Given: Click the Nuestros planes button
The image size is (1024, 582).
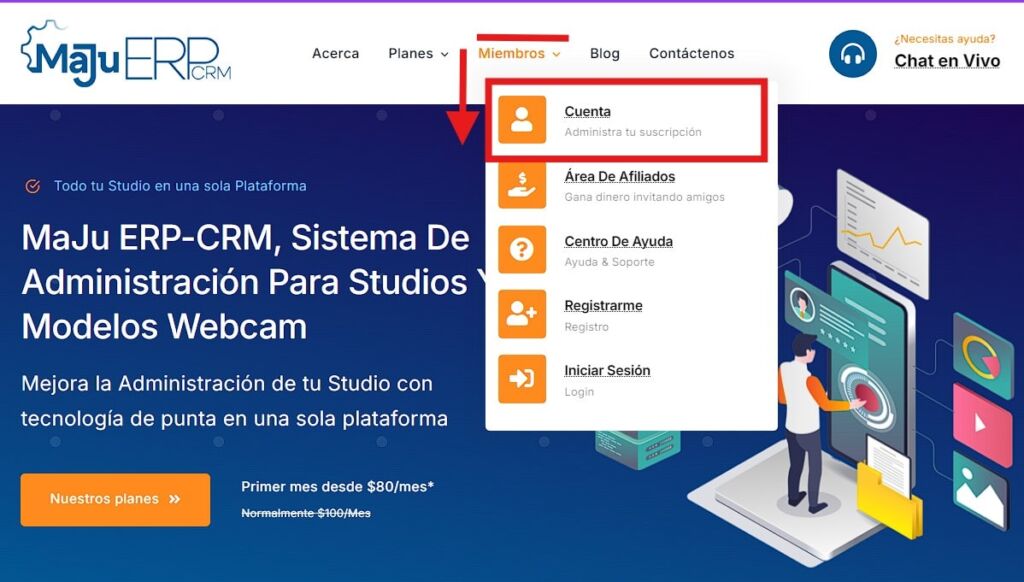Looking at the screenshot, I should point(114,500).
